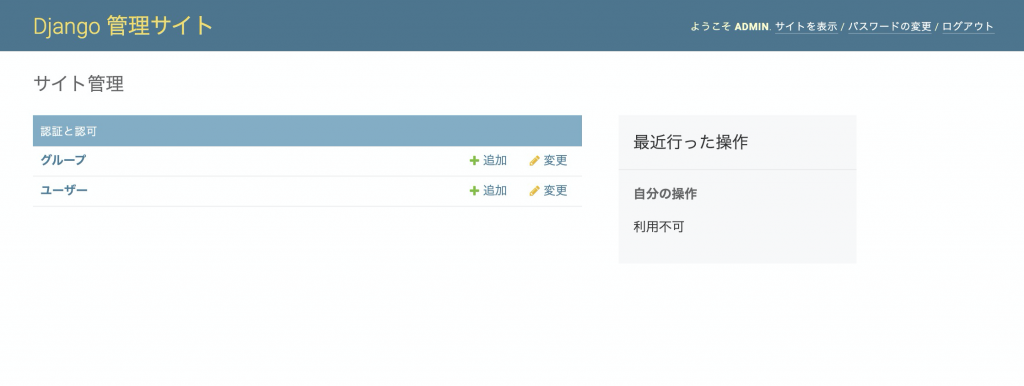Click the 追加 text link for ユーザー

pyautogui.click(x=495, y=191)
